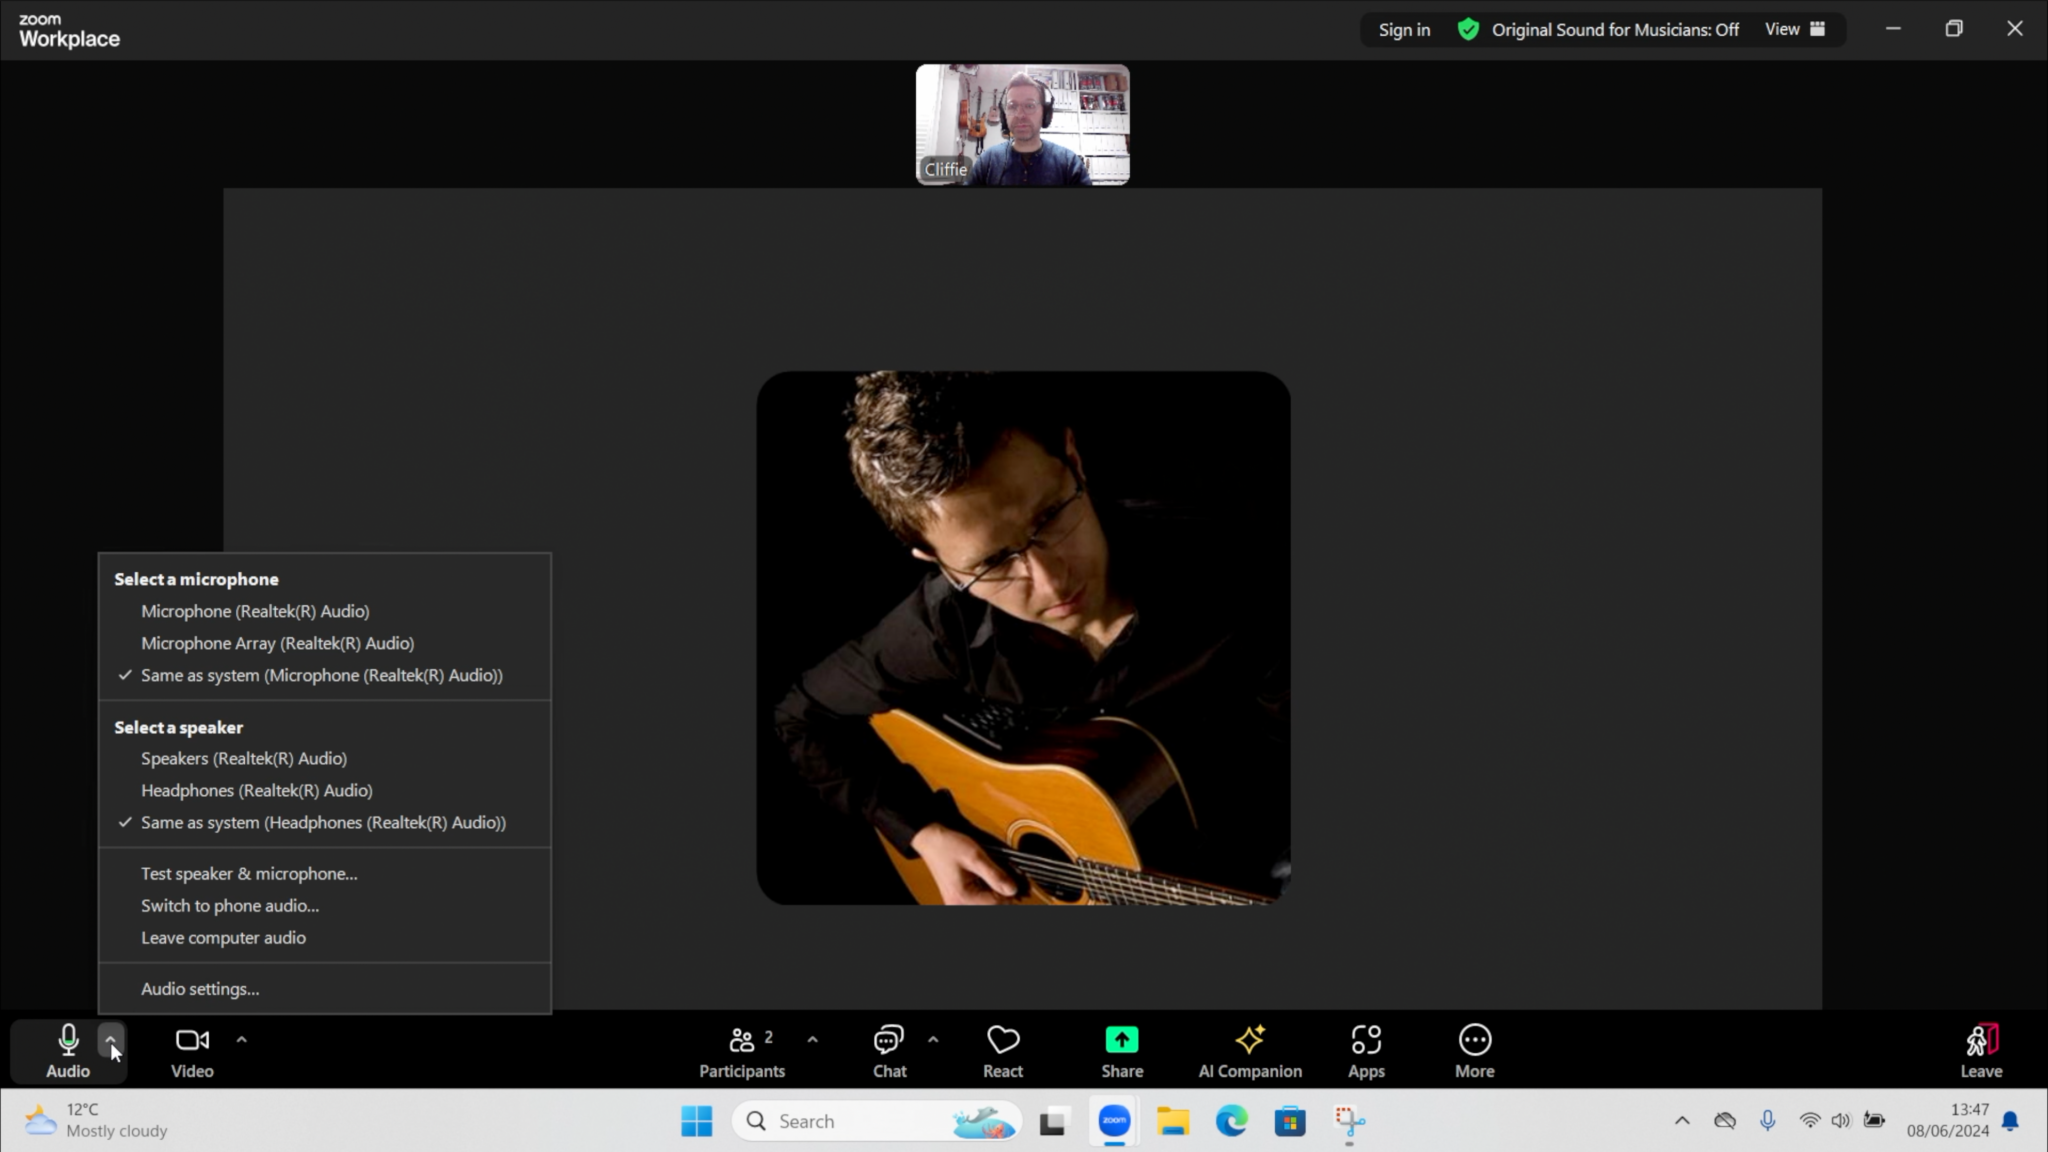The height and width of the screenshot is (1152, 2048).
Task: Expand the Video options chevron
Action: 241,1040
